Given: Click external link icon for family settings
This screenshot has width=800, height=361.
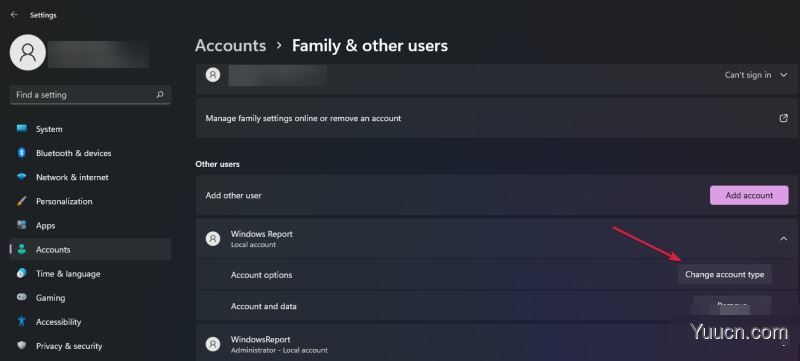Looking at the screenshot, I should tap(784, 118).
